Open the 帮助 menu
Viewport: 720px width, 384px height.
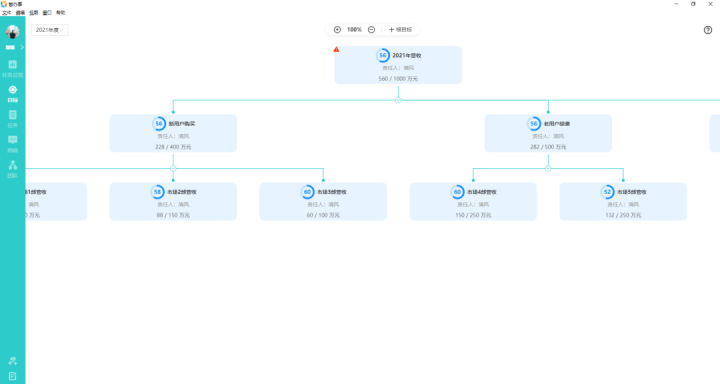click(61, 13)
